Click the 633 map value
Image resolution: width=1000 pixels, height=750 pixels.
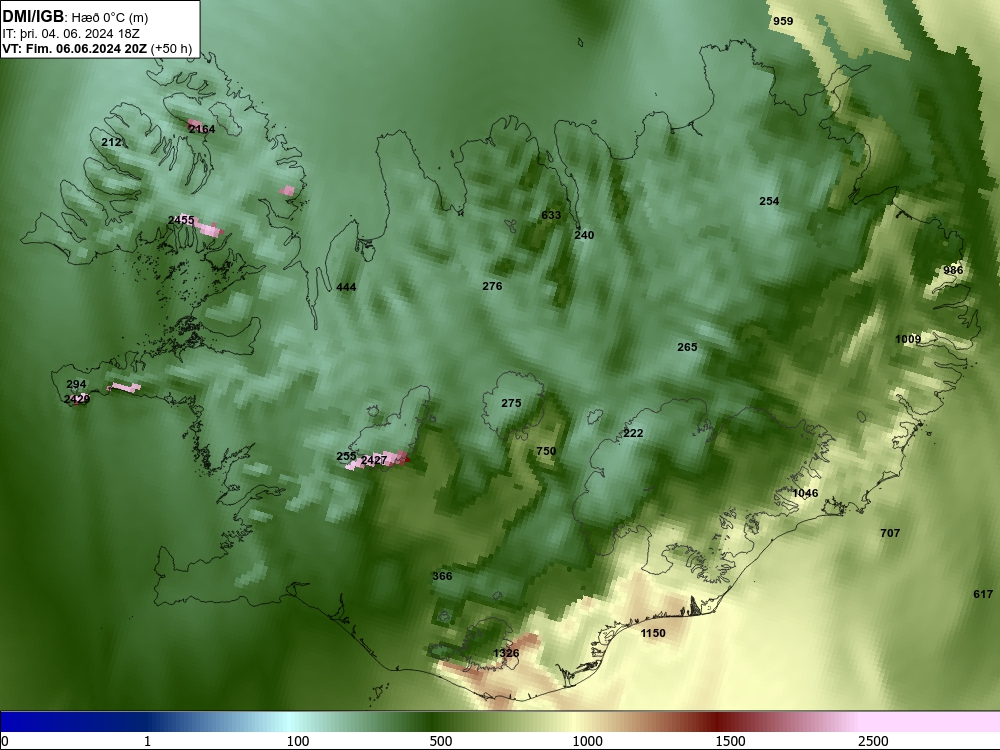pyautogui.click(x=551, y=215)
